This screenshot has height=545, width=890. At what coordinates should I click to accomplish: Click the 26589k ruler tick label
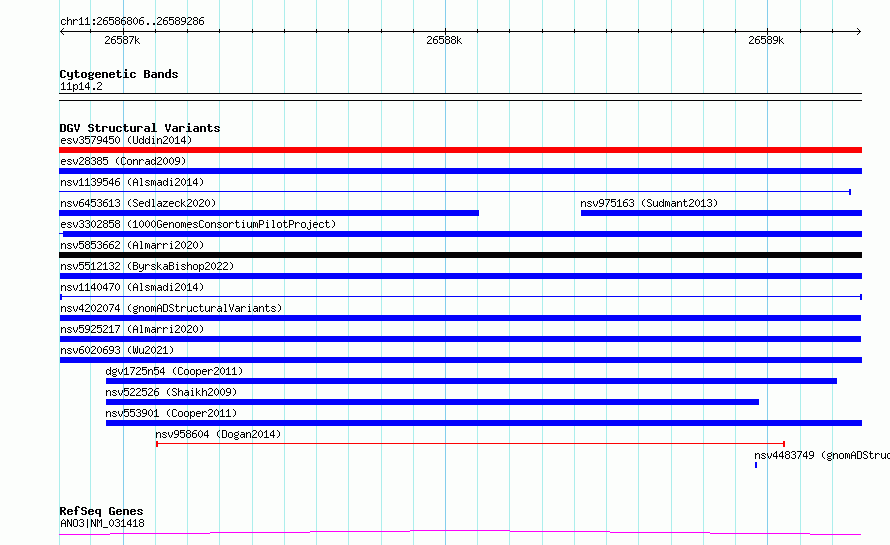766,40
